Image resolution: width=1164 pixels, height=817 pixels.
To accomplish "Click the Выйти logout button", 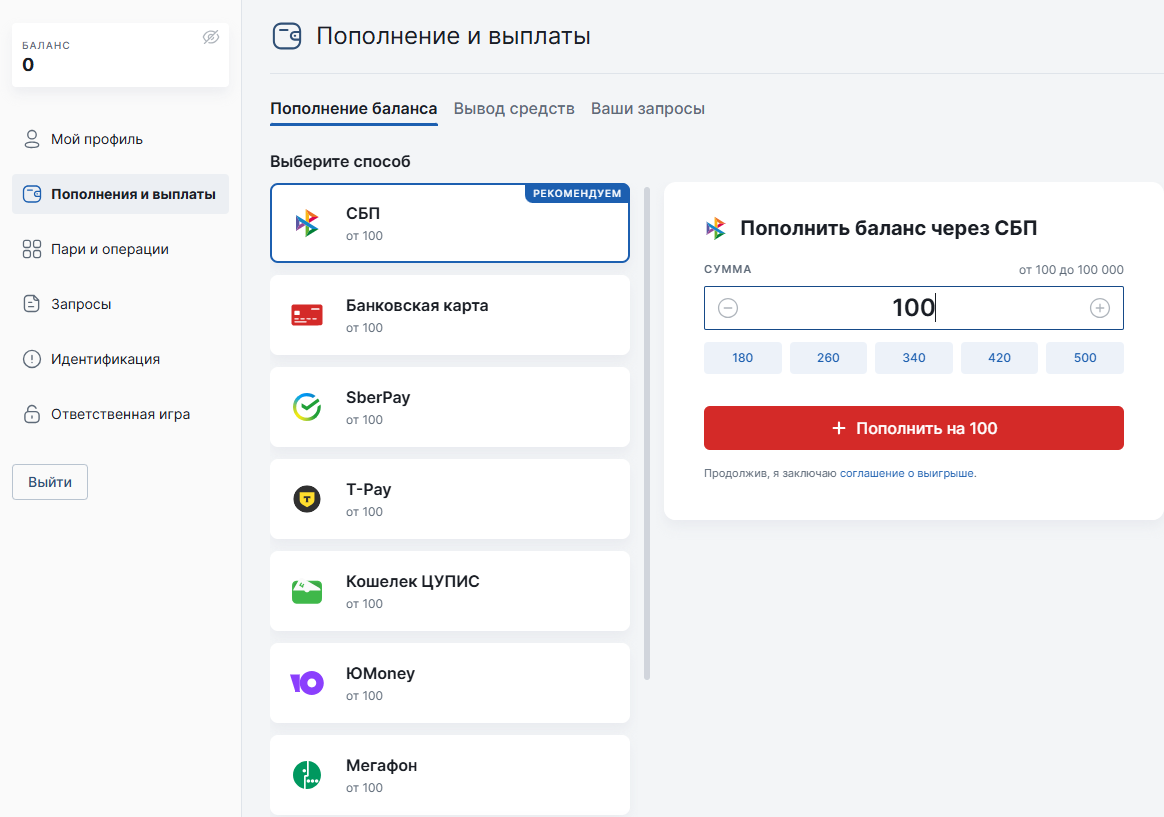I will (x=50, y=482).
